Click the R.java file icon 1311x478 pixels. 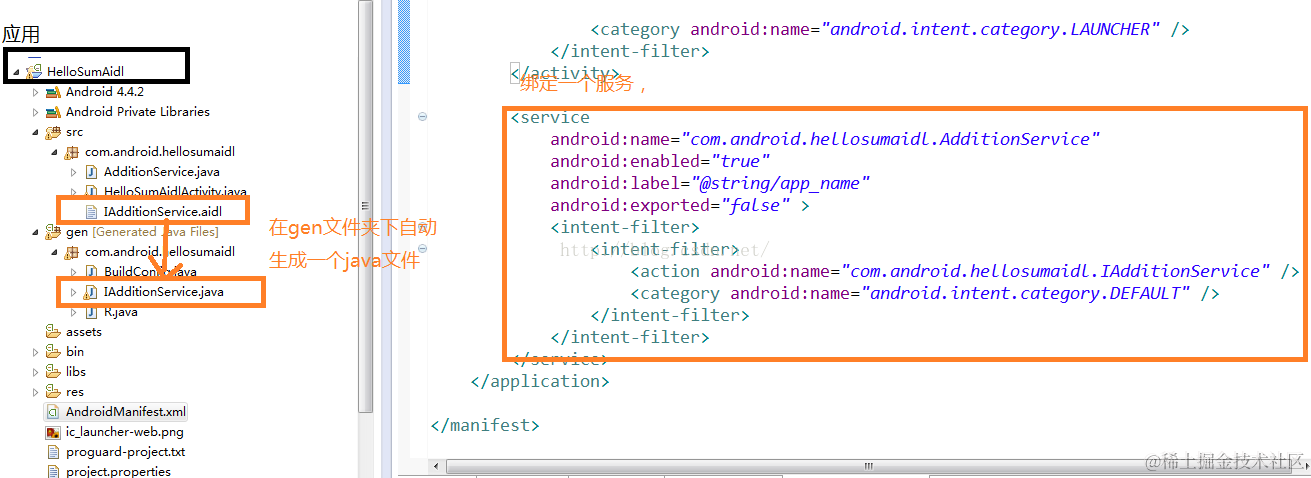pos(91,312)
